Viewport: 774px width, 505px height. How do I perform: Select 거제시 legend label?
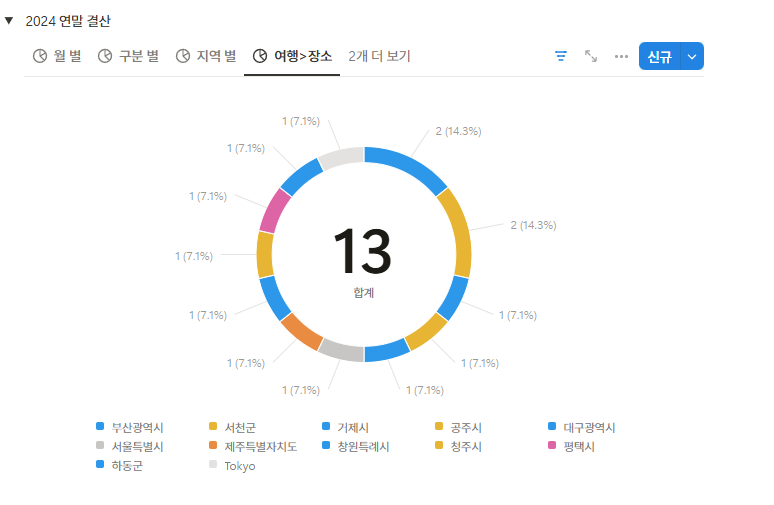pyautogui.click(x=353, y=427)
